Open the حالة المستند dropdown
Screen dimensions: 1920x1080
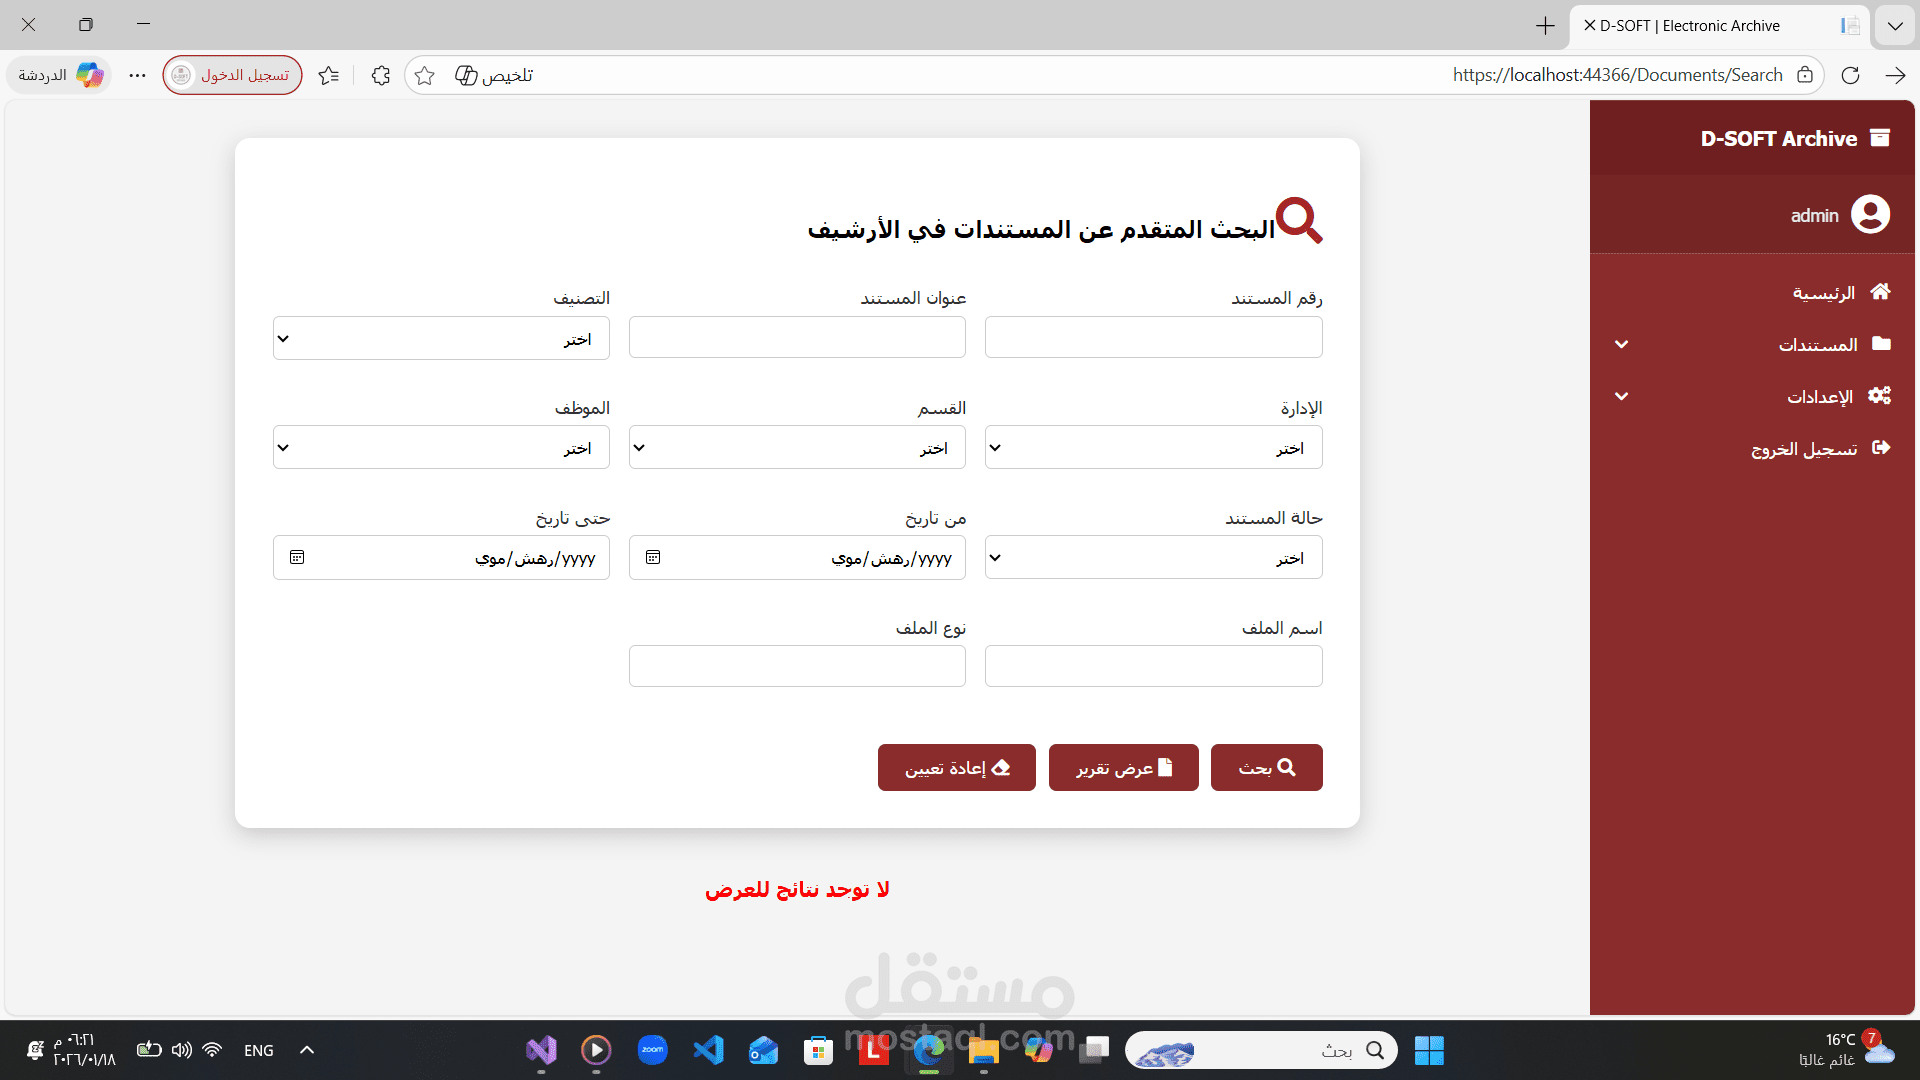pyautogui.click(x=1153, y=557)
